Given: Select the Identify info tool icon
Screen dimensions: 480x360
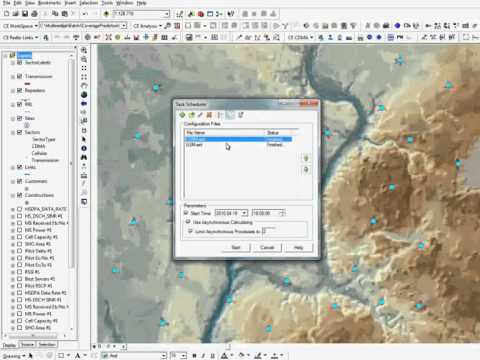Looking at the screenshot, I should point(84,148).
